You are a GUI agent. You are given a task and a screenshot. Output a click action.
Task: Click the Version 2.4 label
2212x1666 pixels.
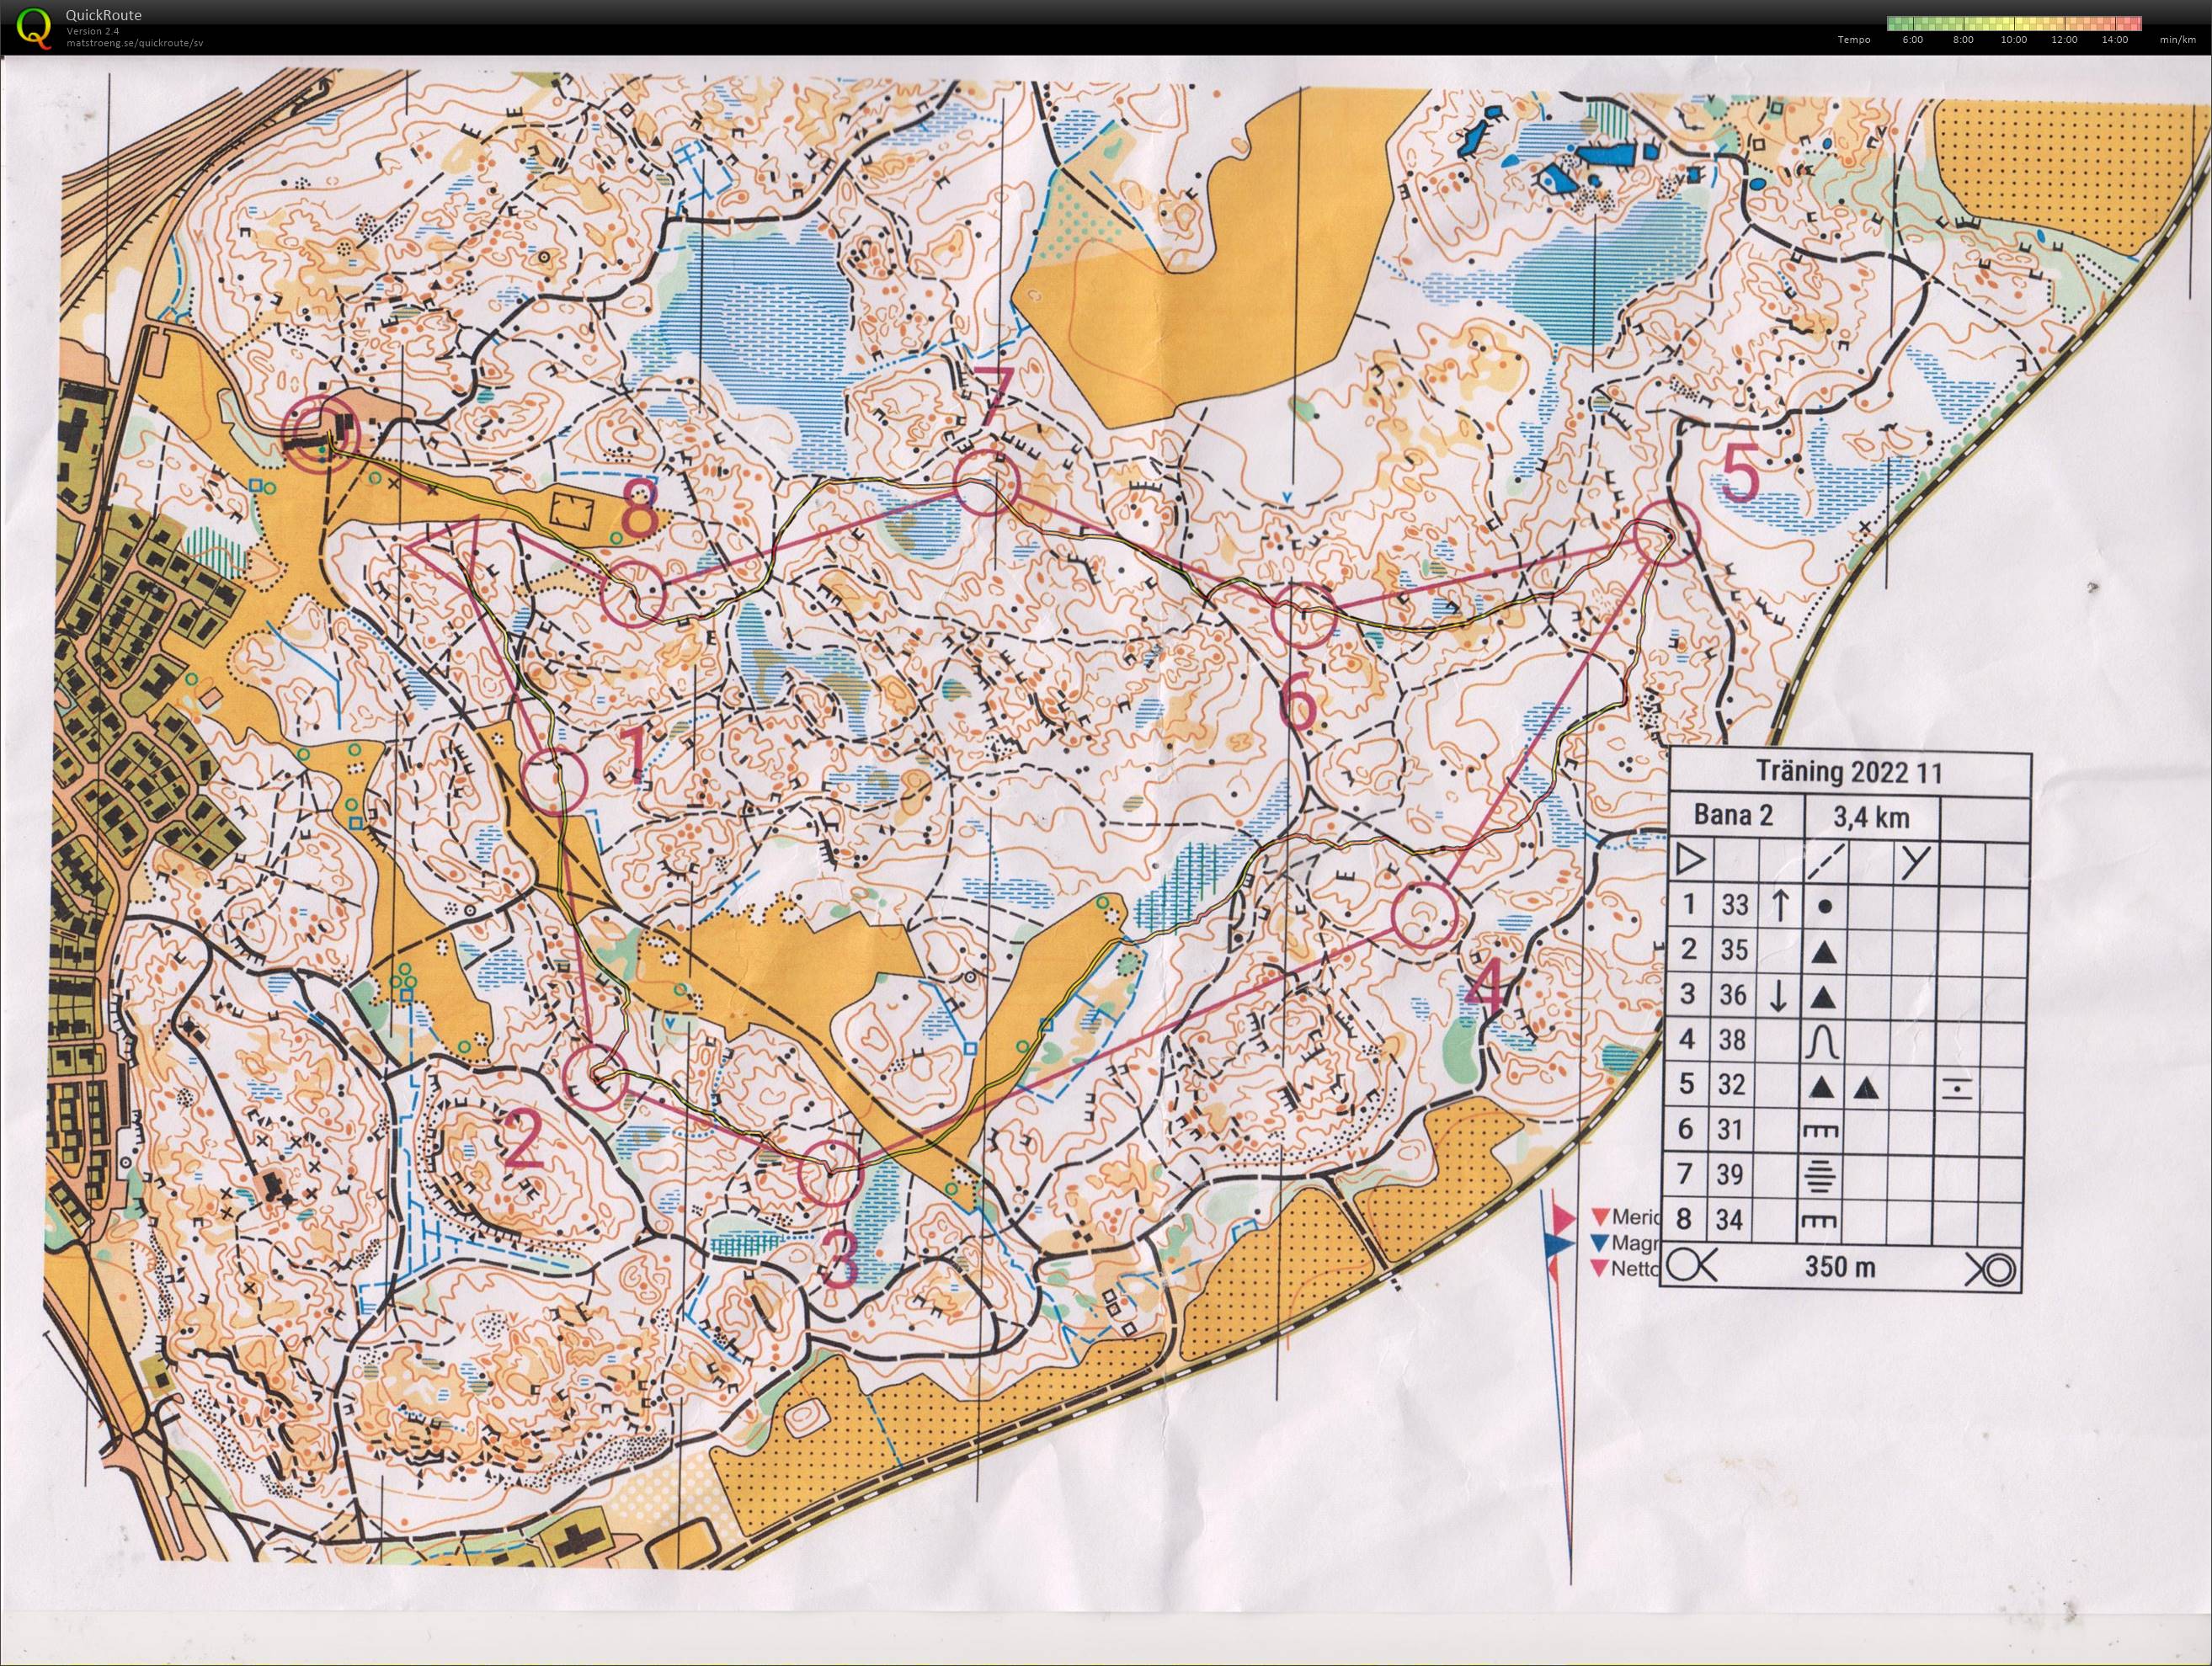92,31
